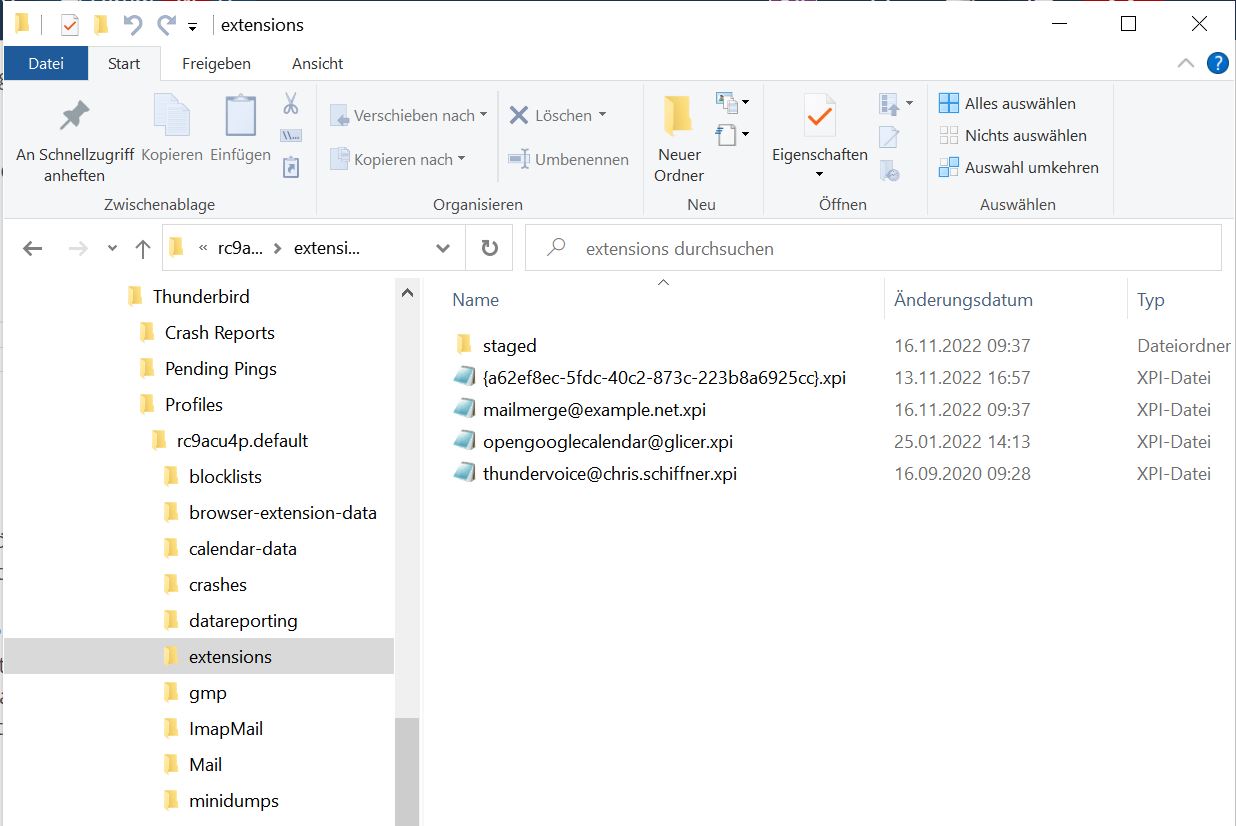Select opengooglecalendar@glicer.xpi file

pos(608,441)
